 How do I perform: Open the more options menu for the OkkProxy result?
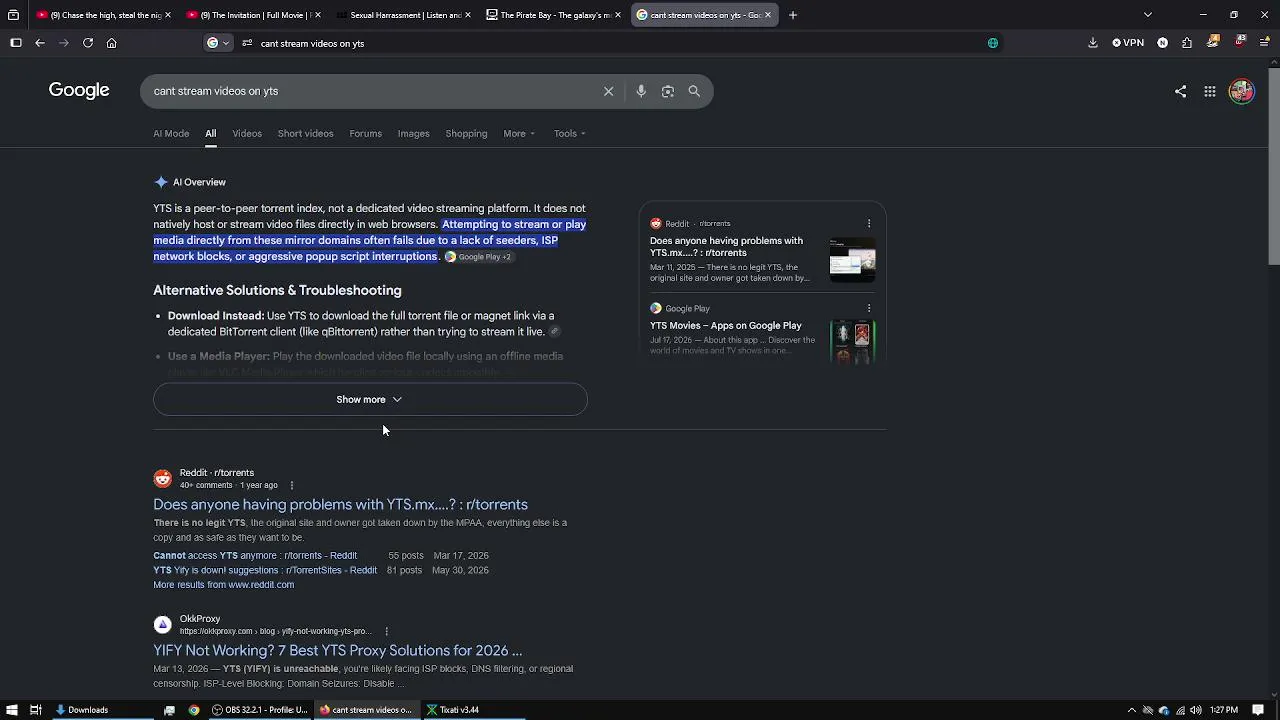[386, 632]
